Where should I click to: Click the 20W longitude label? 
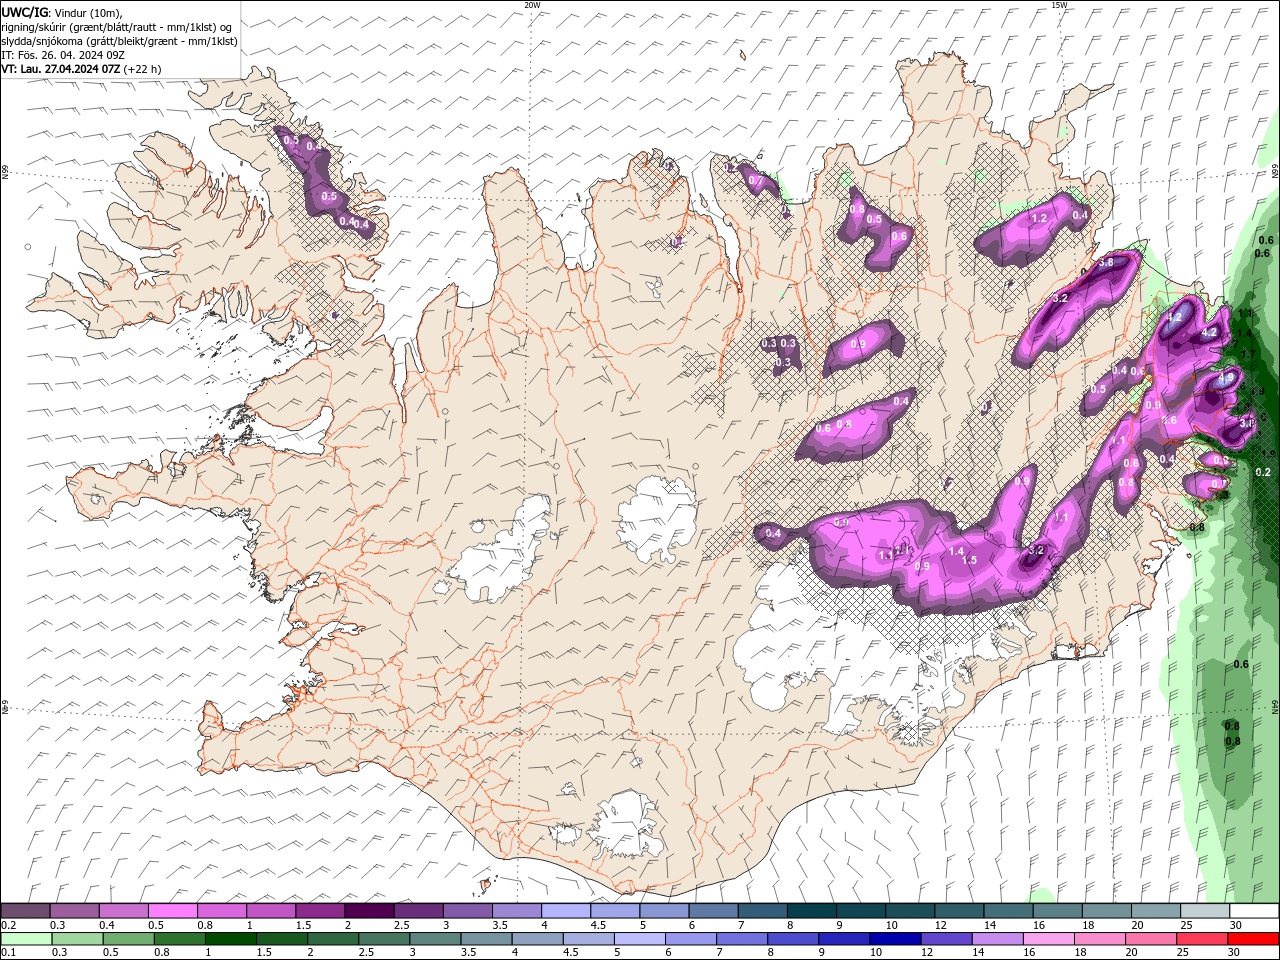pyautogui.click(x=533, y=5)
